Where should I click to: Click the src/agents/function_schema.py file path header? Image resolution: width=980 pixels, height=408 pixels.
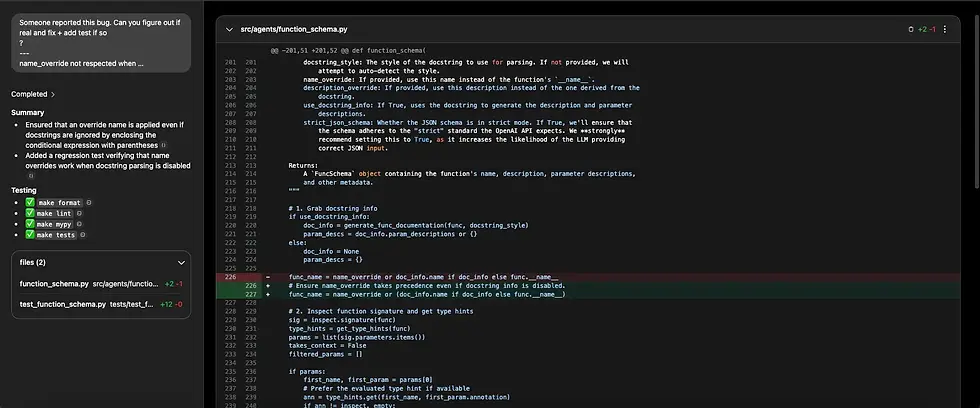[294, 29]
